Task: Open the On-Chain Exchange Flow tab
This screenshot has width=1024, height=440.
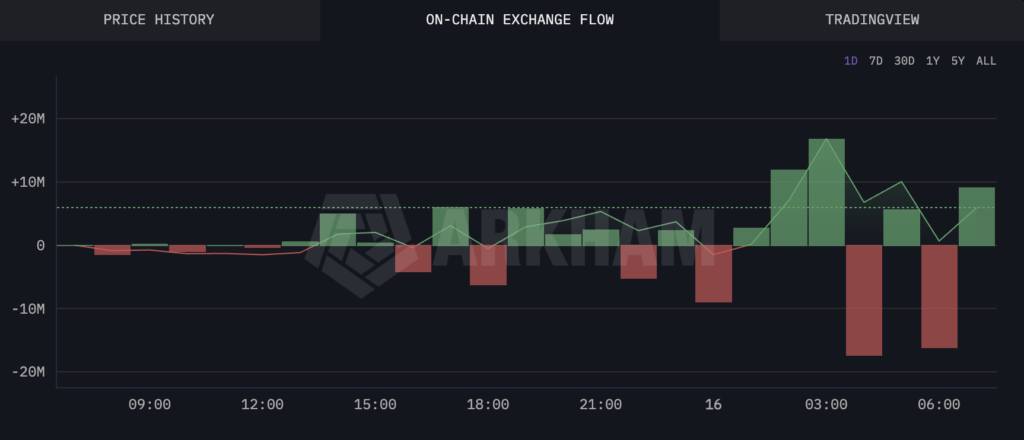Action: tap(519, 19)
